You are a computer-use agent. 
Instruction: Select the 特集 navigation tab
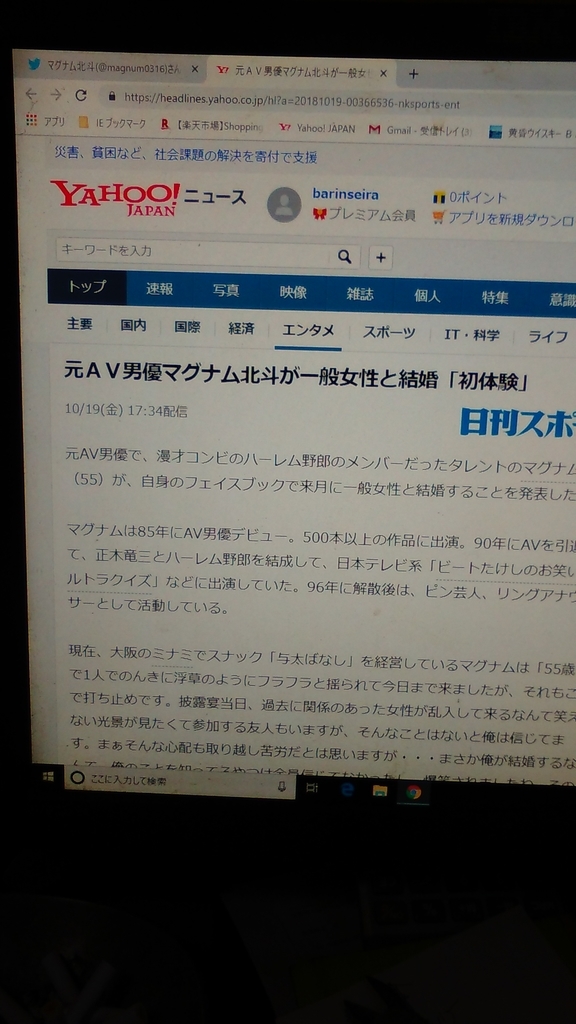(x=495, y=298)
